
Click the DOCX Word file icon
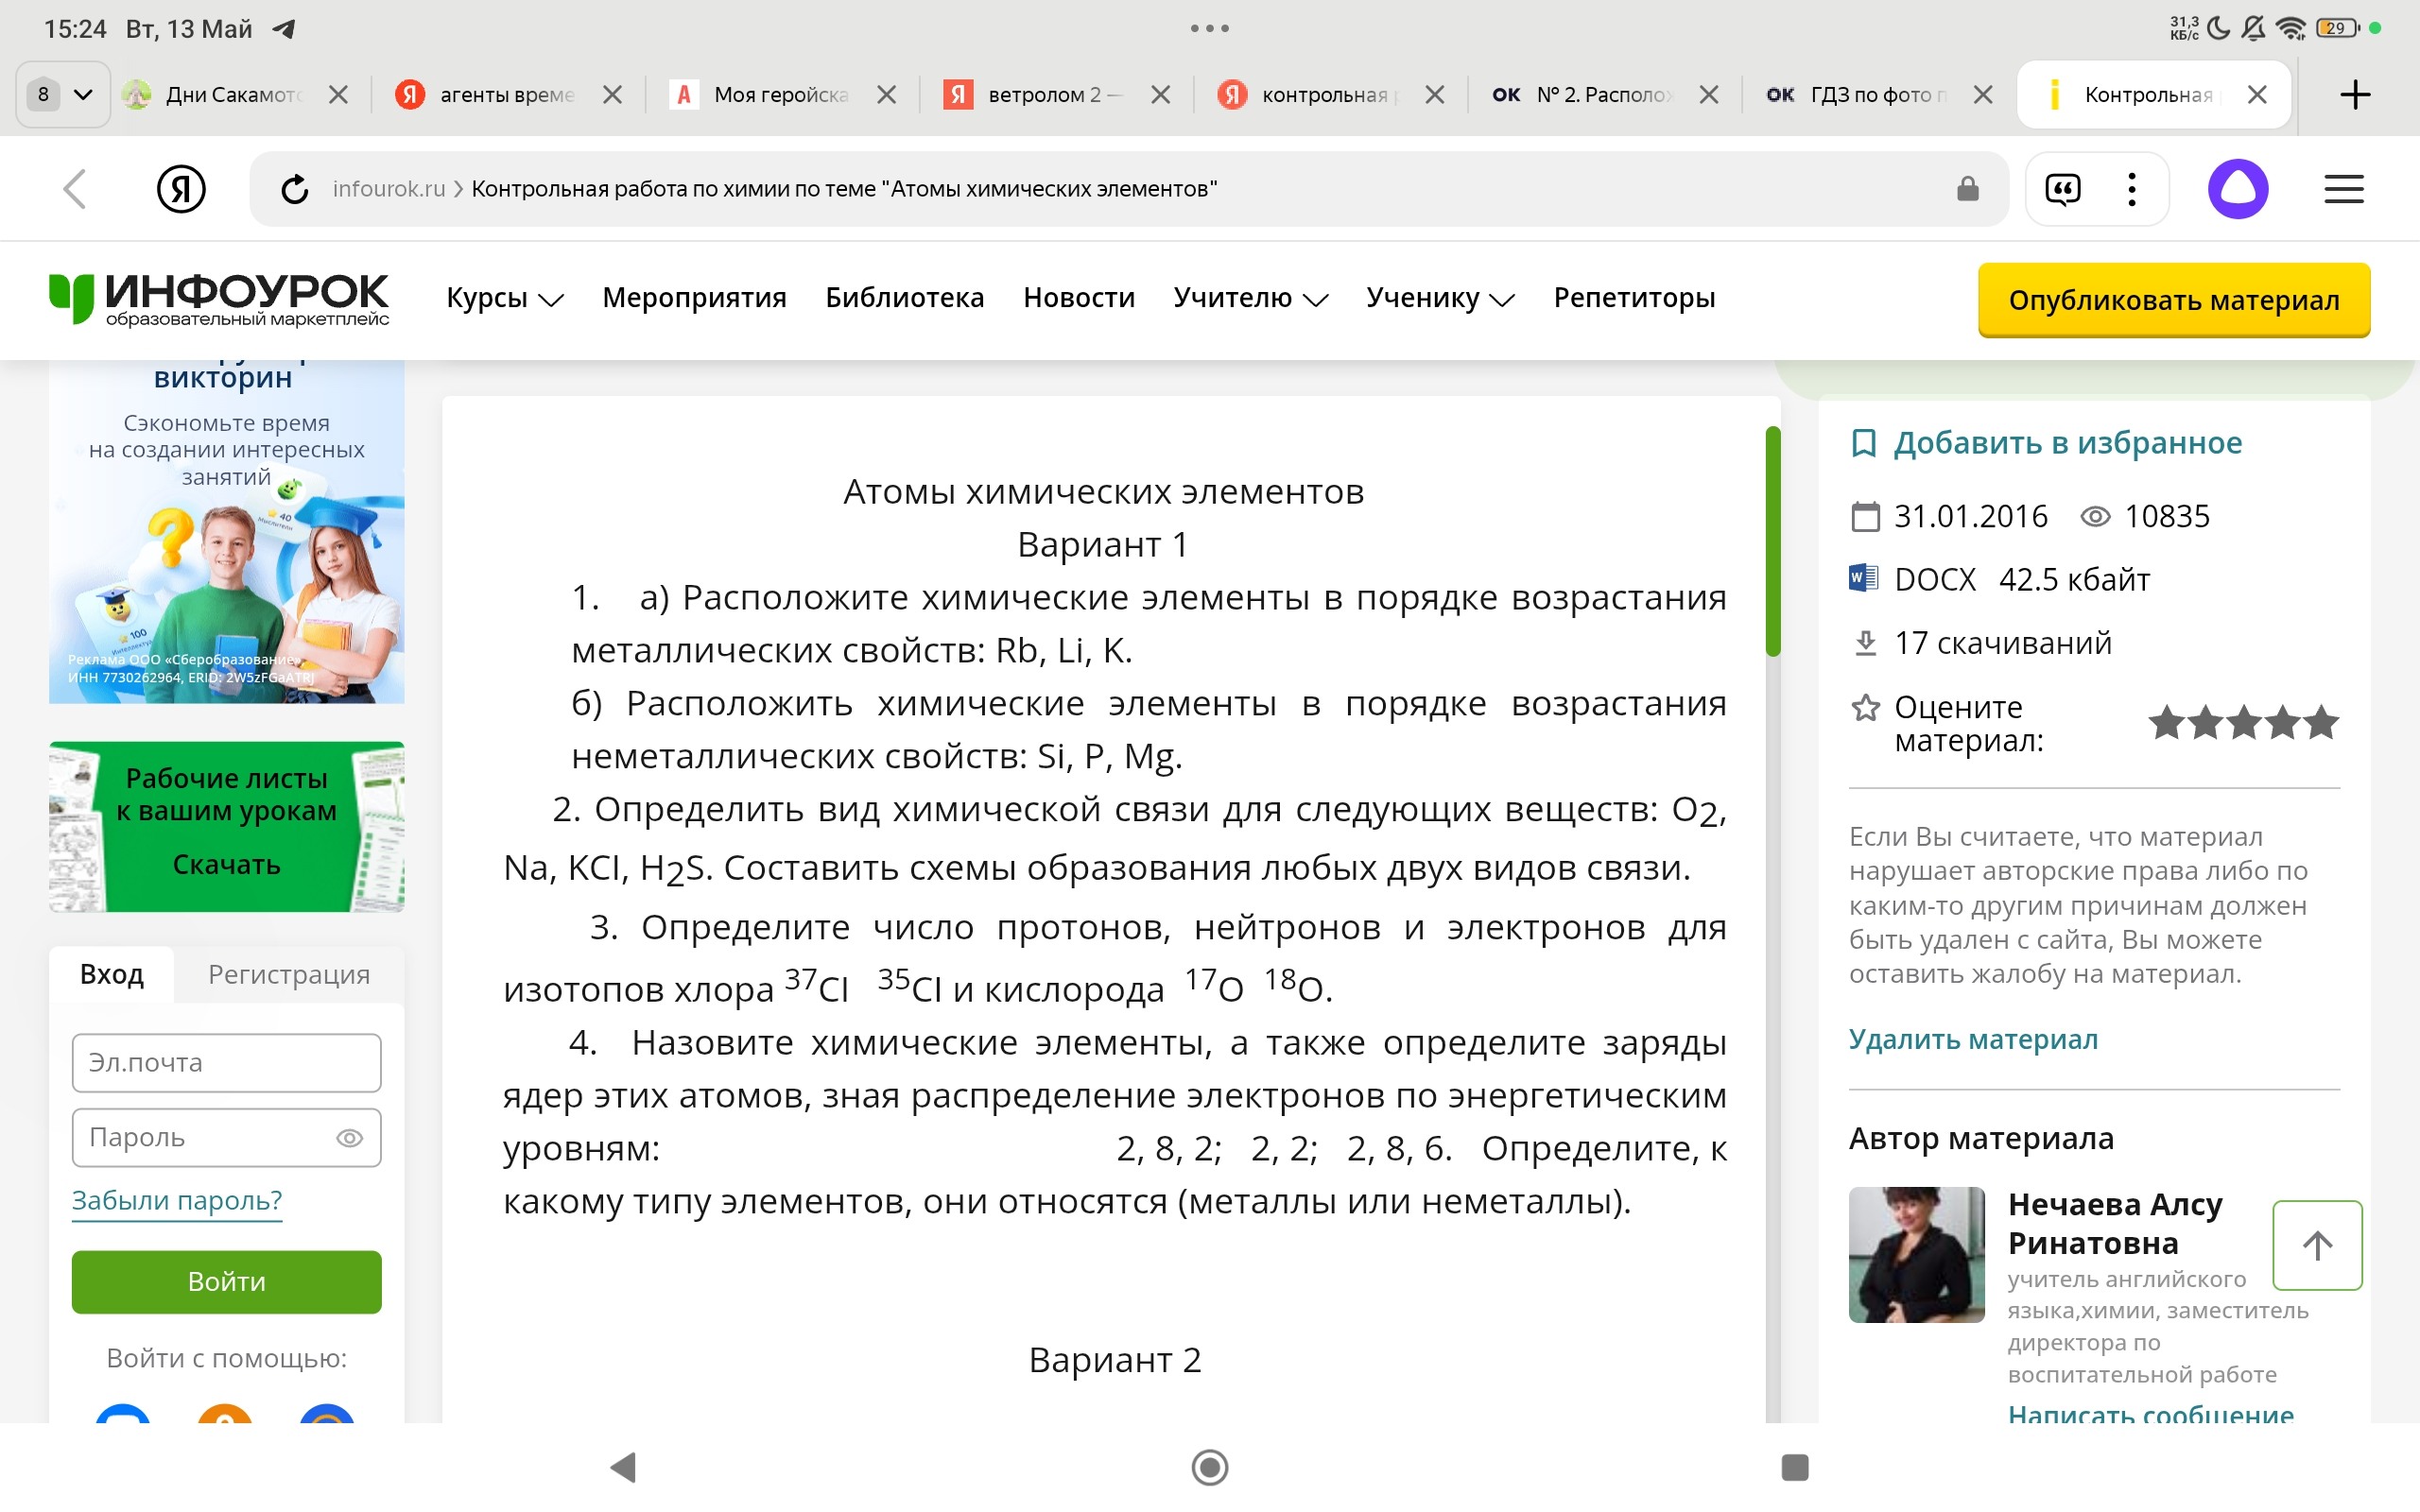(x=1863, y=579)
